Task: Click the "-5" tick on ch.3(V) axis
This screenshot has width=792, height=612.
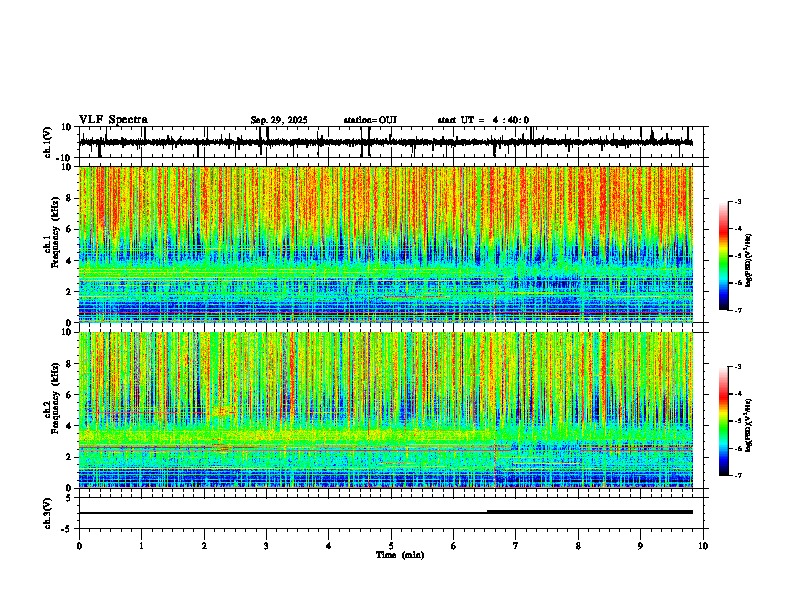Action: click(x=67, y=529)
